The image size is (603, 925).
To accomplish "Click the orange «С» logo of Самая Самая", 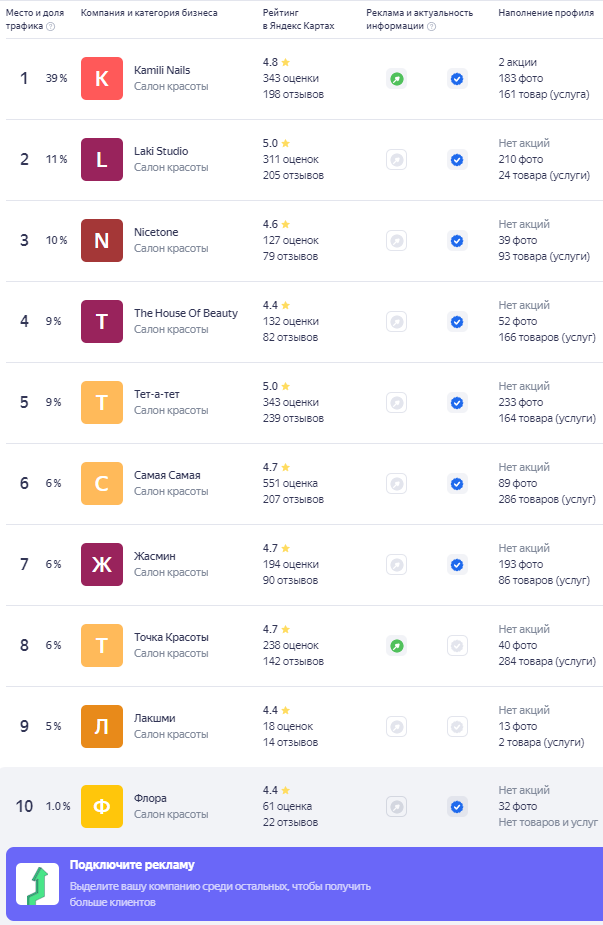I will [101, 483].
